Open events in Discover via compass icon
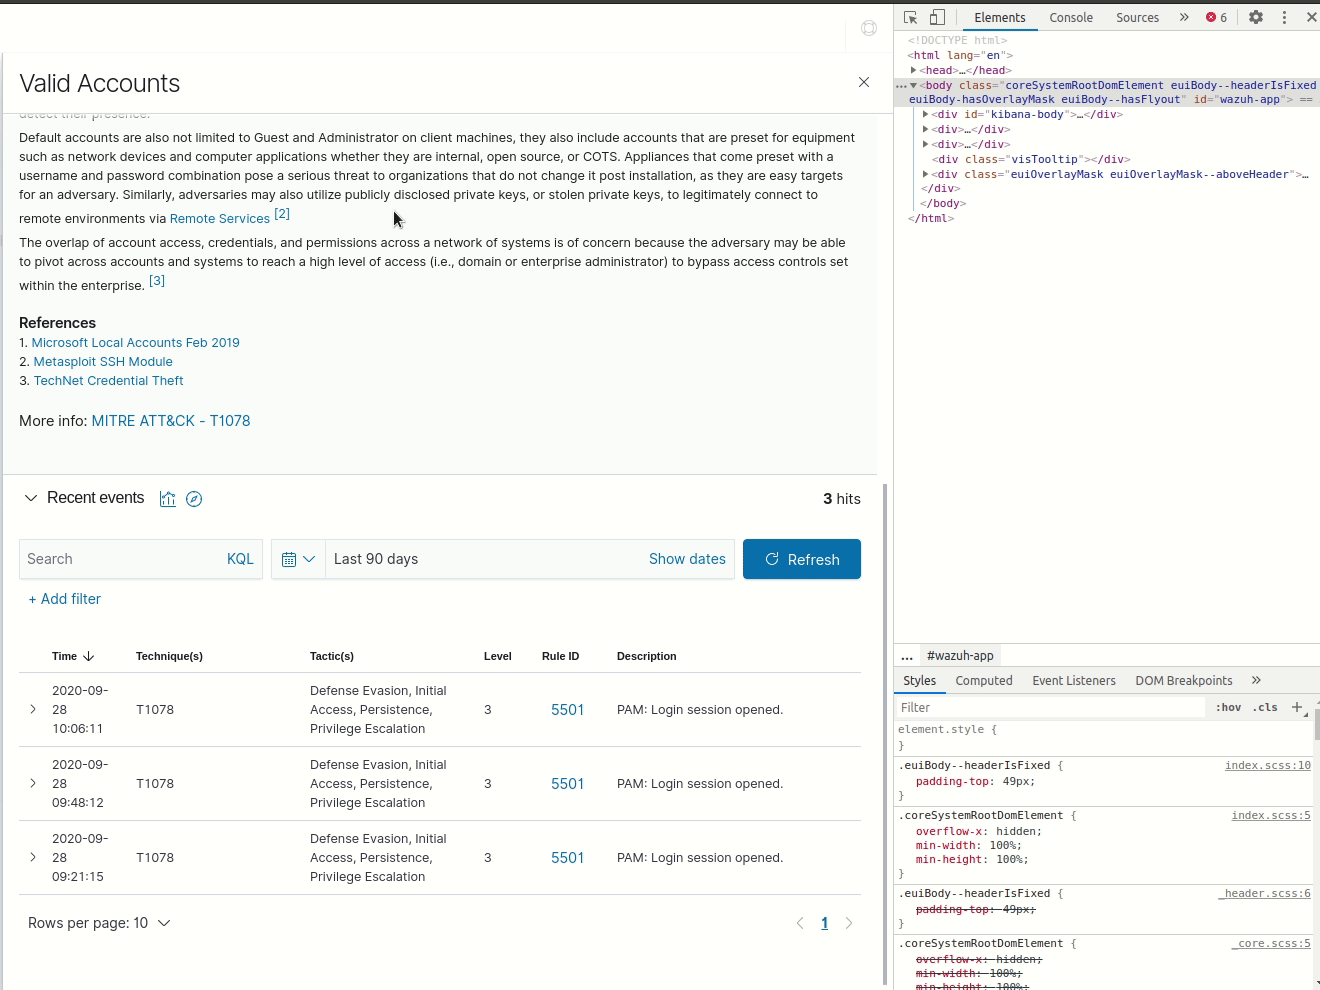The image size is (1320, 990). click(194, 498)
